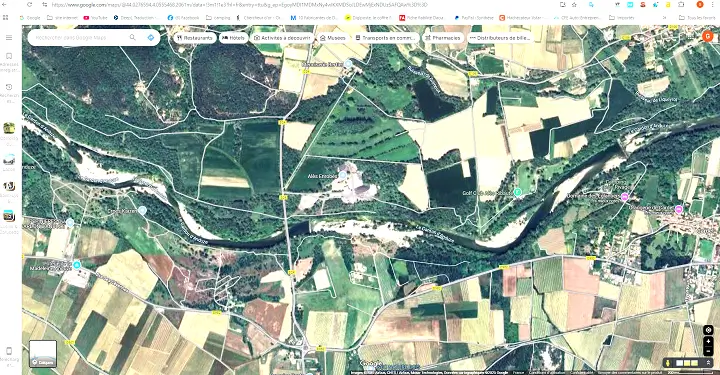This screenshot has height=375, width=720.
Task: Open the PayPal bookmark
Action: click(x=474, y=17)
